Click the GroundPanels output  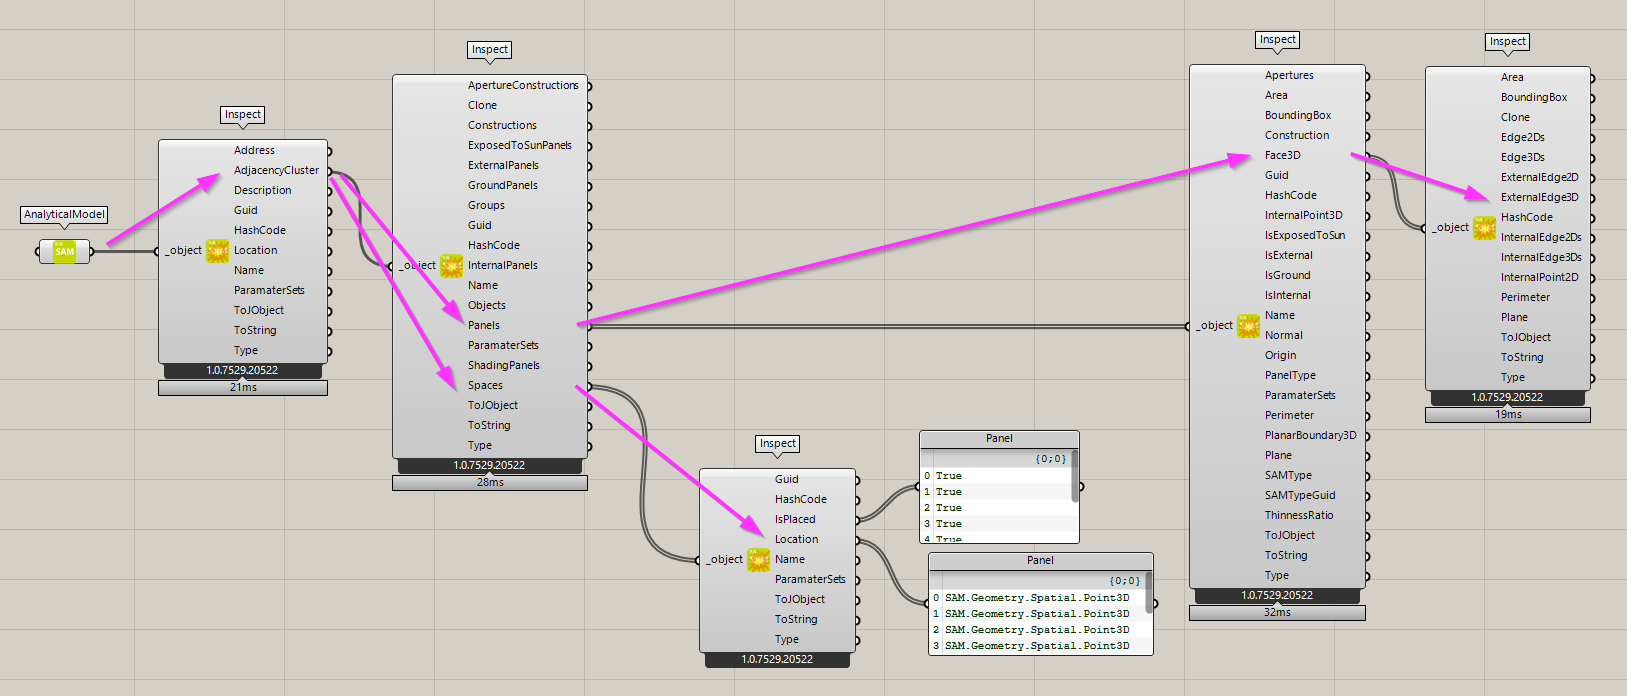pos(503,186)
